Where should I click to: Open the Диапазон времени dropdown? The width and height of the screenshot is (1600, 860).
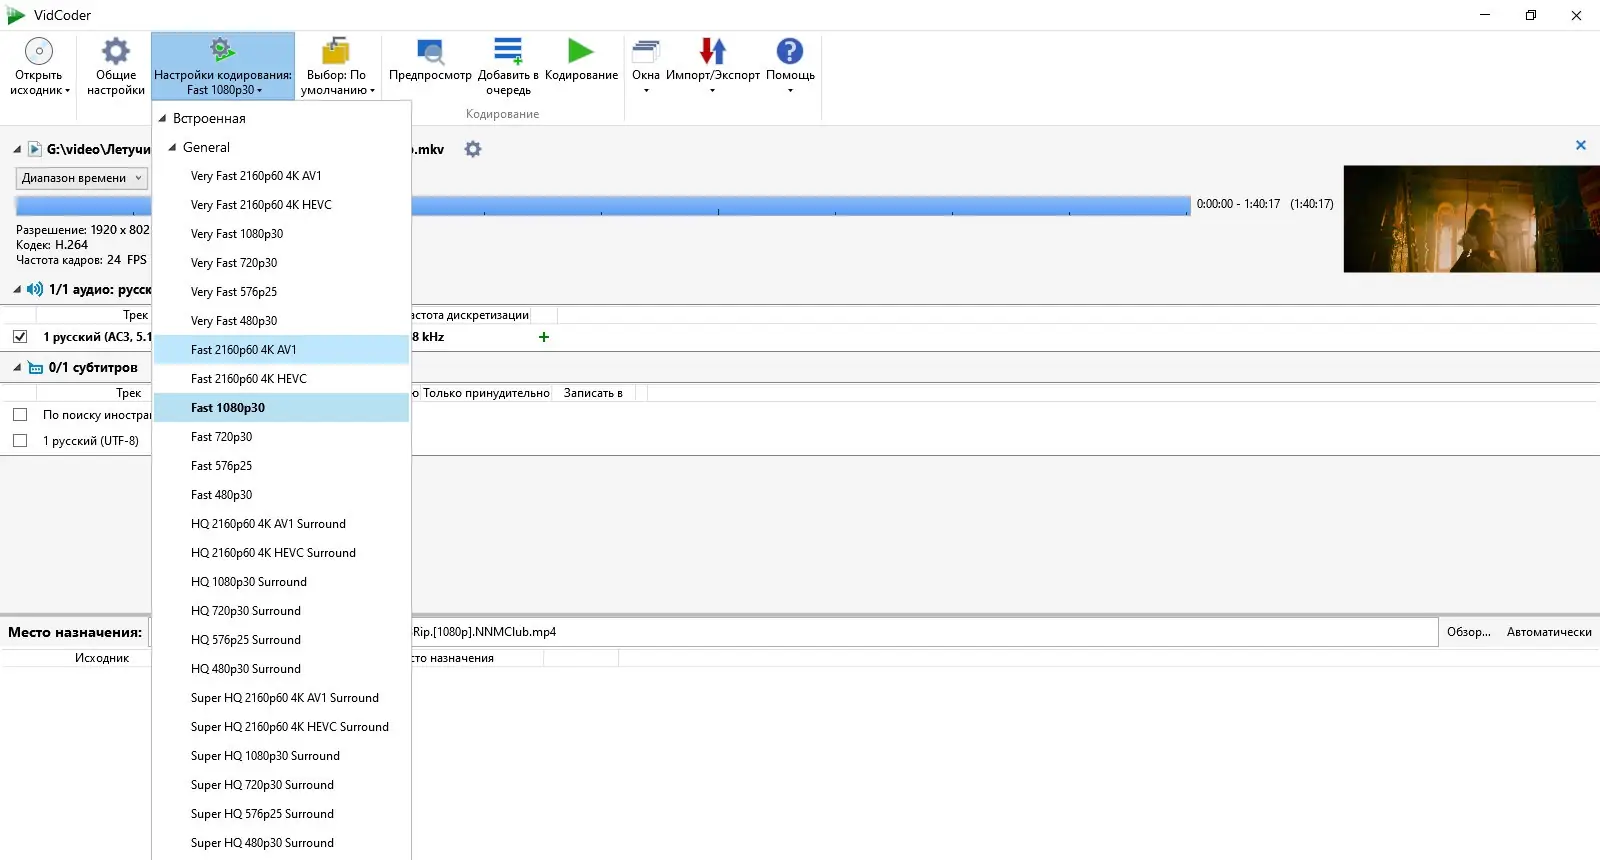(82, 178)
